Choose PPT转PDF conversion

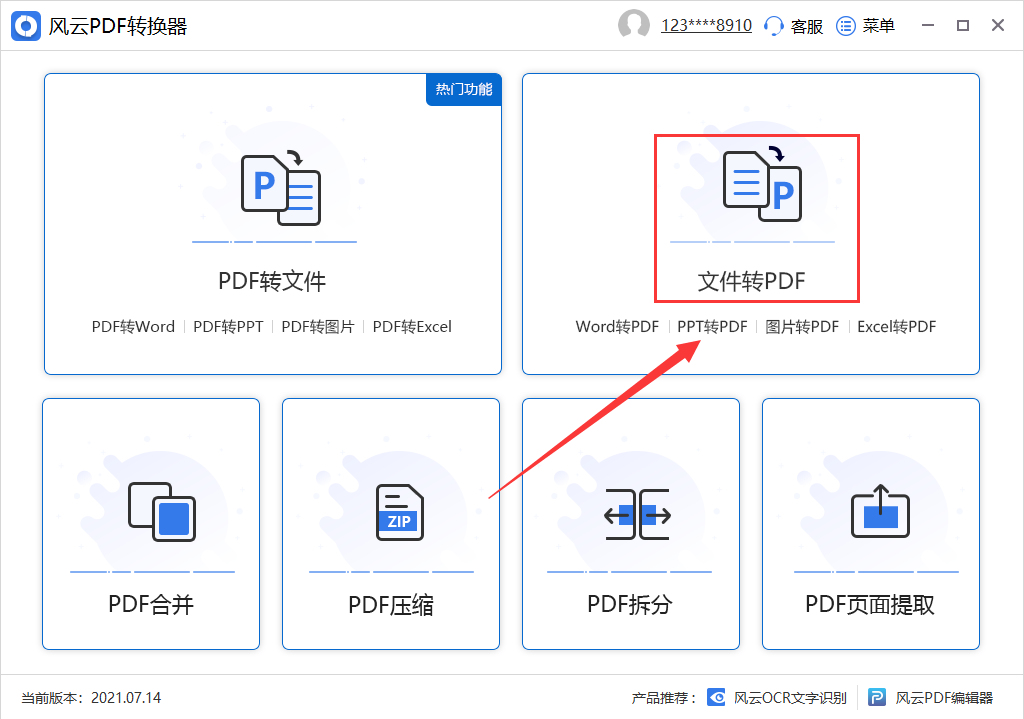(x=712, y=327)
